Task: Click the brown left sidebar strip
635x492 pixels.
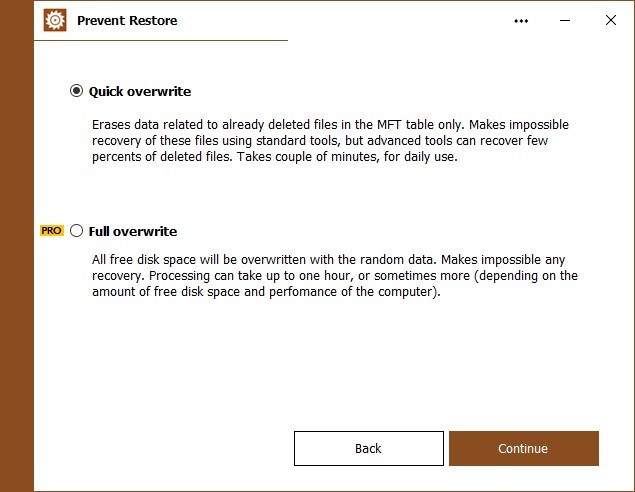Action: tap(17, 246)
